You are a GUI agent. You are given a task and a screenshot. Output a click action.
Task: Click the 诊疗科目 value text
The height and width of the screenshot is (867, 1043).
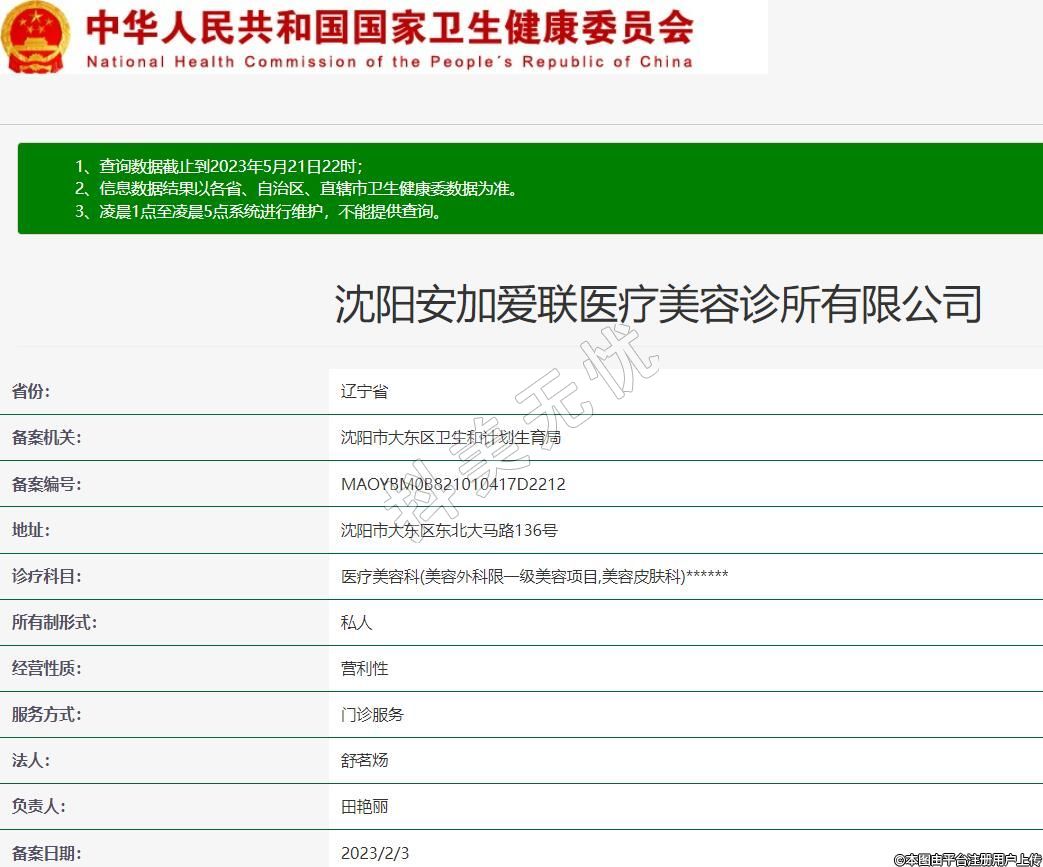[534, 576]
